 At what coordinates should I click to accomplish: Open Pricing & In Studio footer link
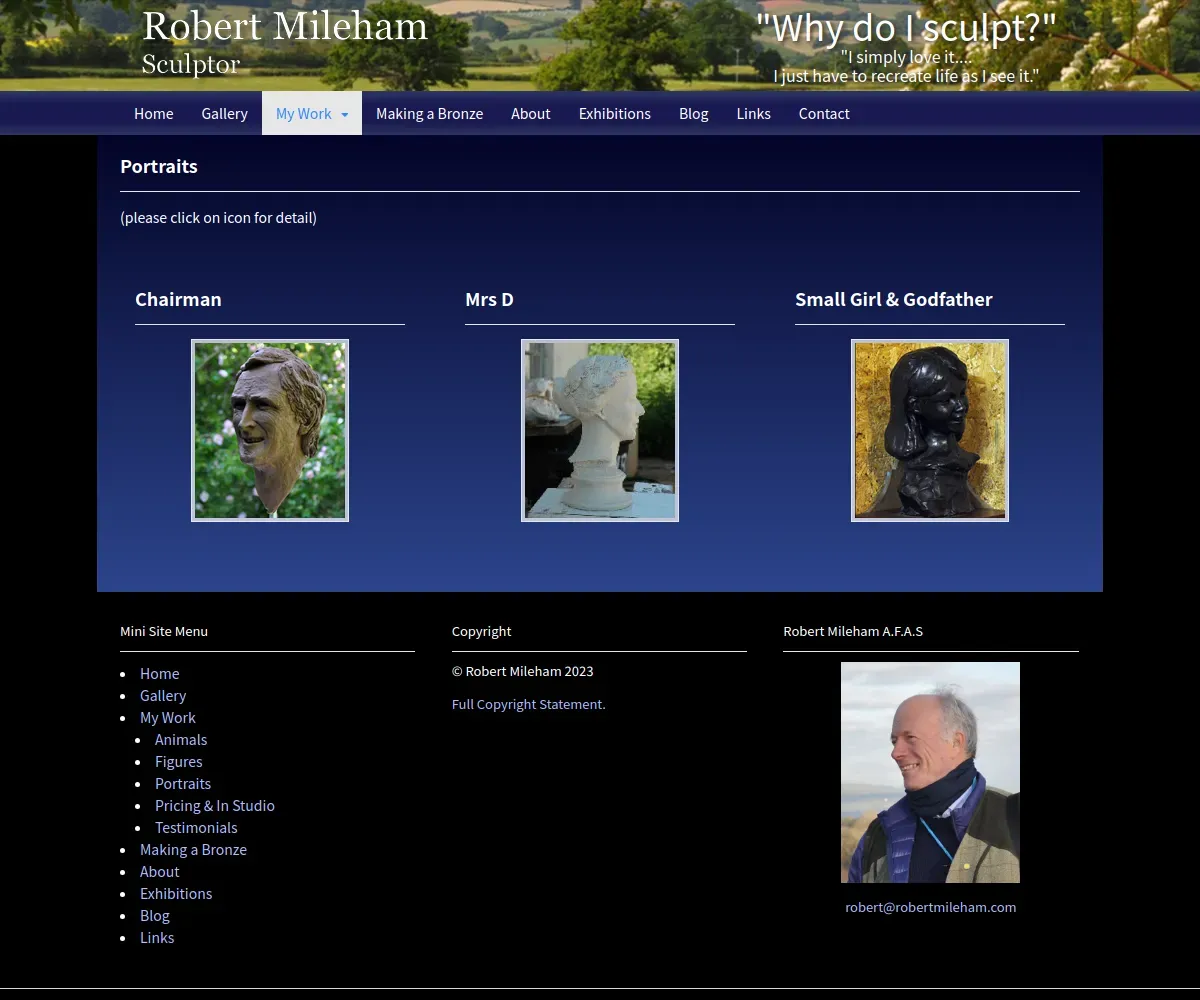215,805
